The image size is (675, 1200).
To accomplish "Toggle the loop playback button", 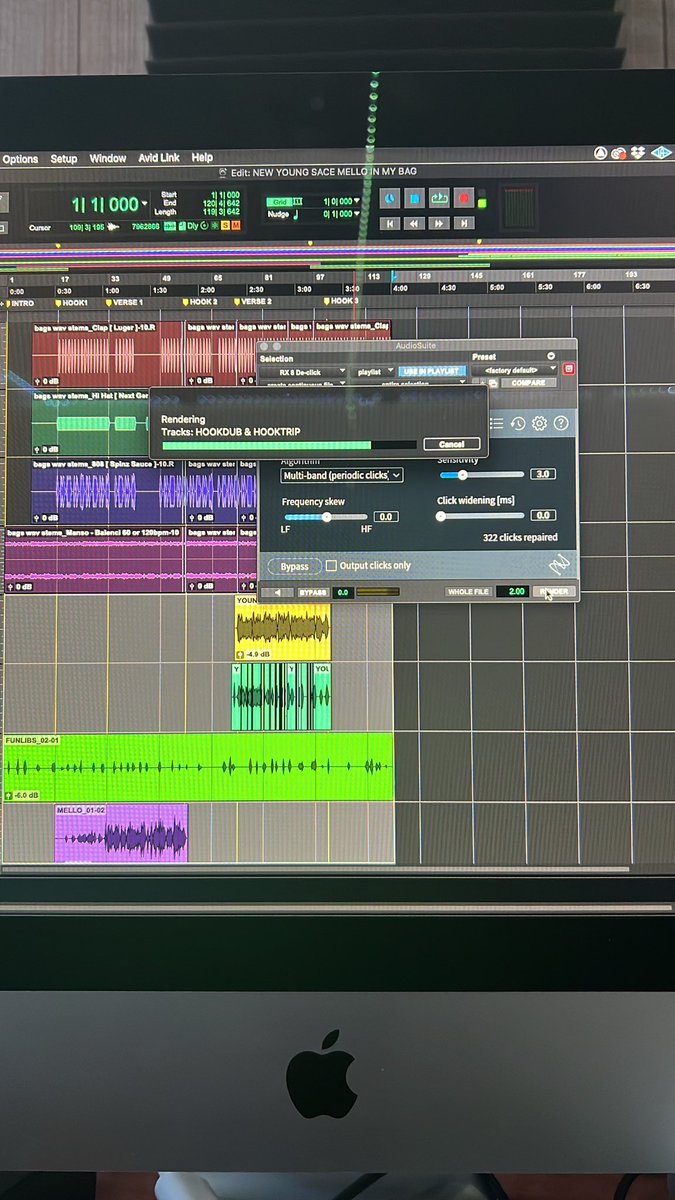I will point(439,198).
